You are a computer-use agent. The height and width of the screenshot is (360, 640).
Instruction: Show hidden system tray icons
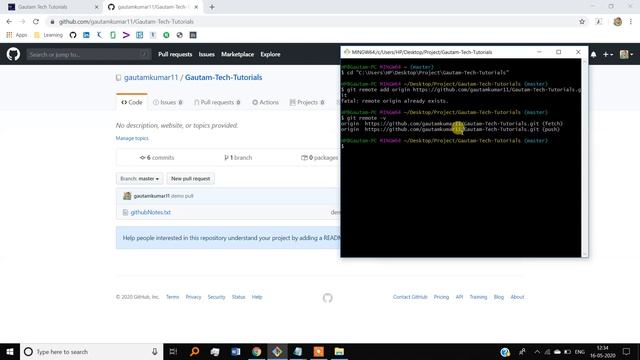click(x=537, y=351)
